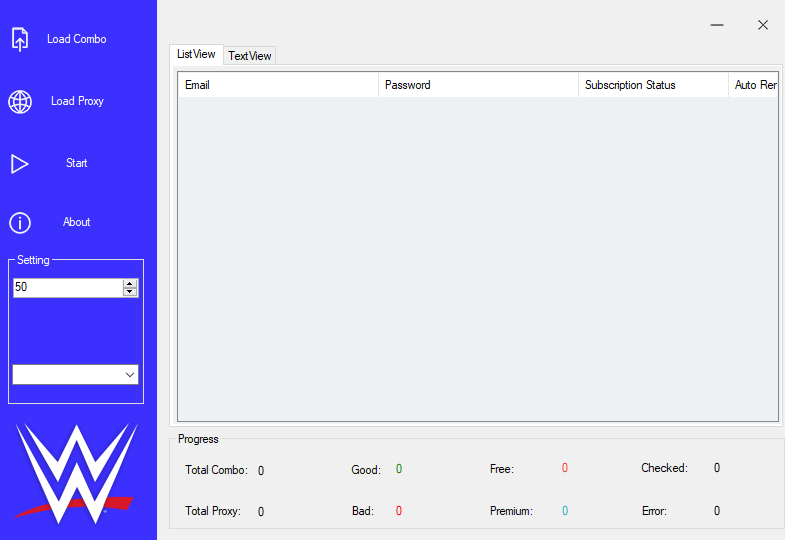Click the cyan Premium count value

565,511
